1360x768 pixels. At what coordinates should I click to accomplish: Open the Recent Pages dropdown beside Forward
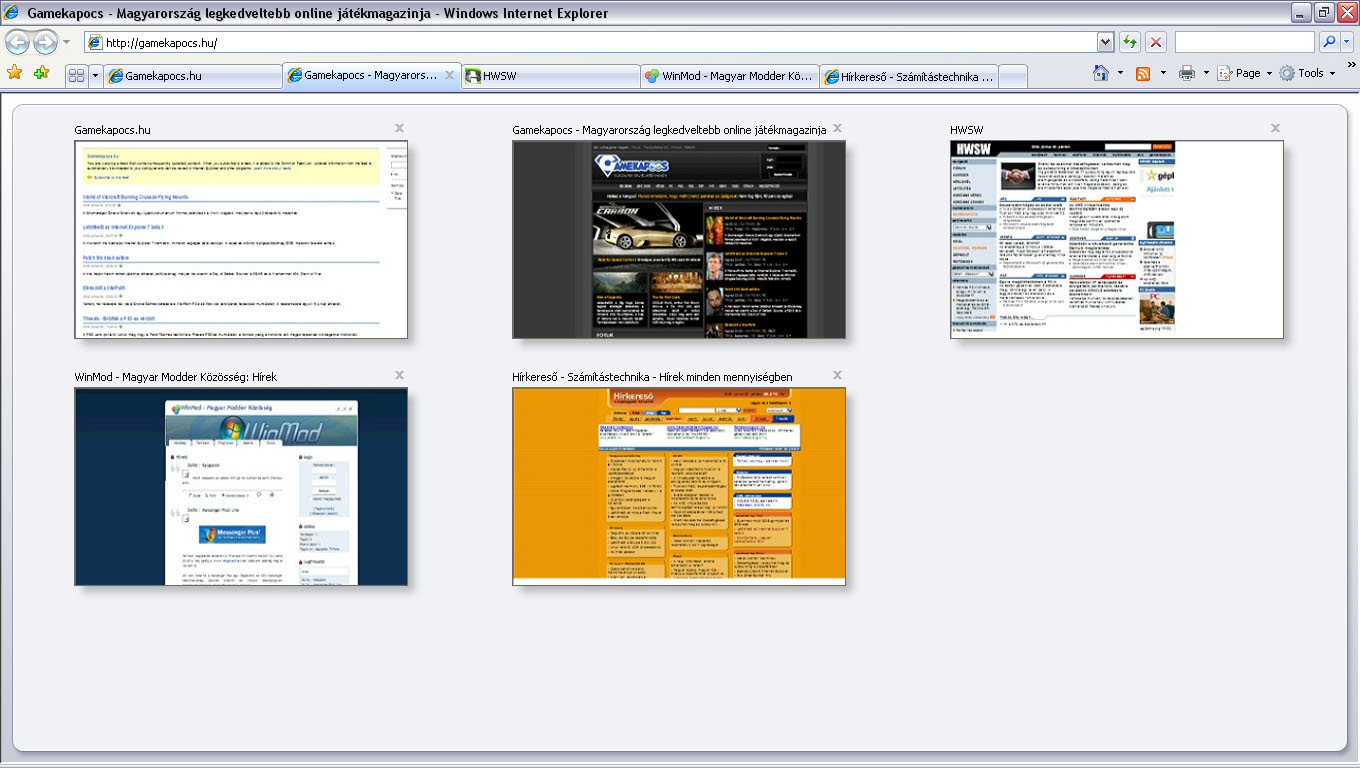(x=66, y=42)
